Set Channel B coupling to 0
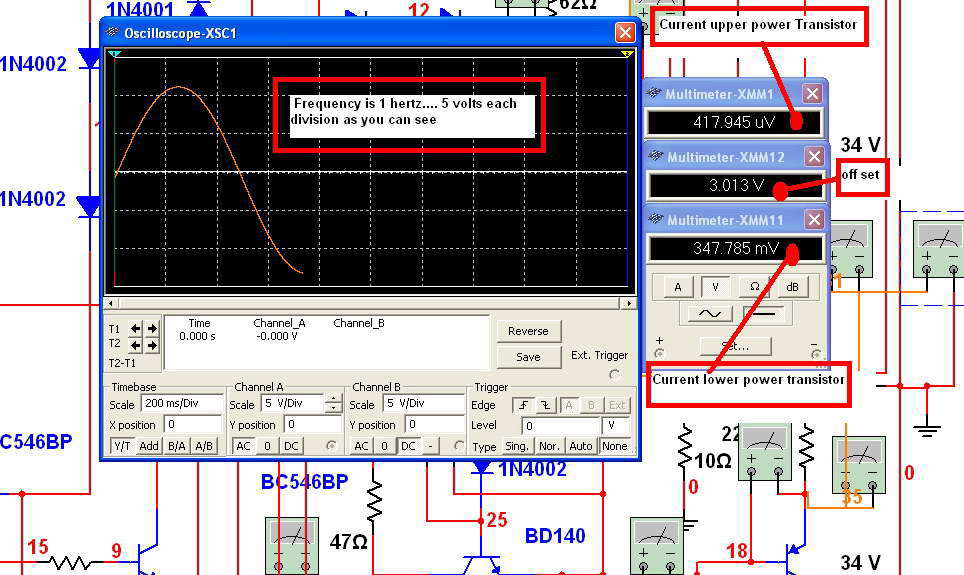This screenshot has height=575, width=964. pos(384,446)
